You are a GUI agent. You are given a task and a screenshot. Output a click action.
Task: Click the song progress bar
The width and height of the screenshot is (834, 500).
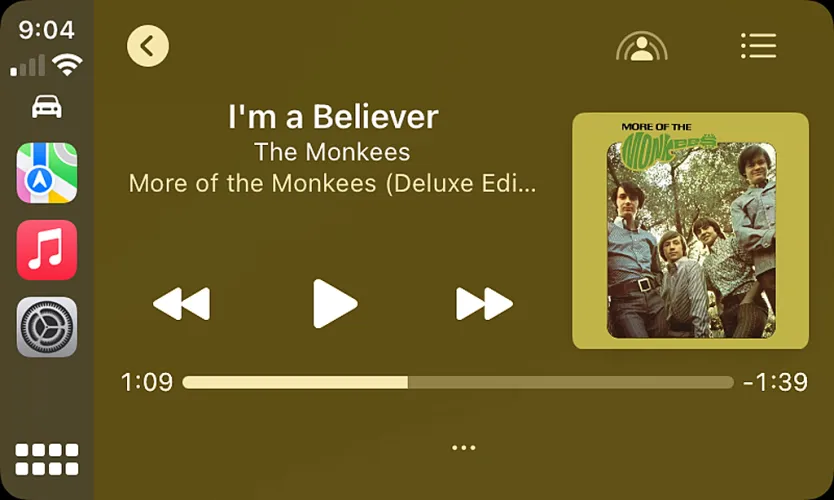[458, 382]
